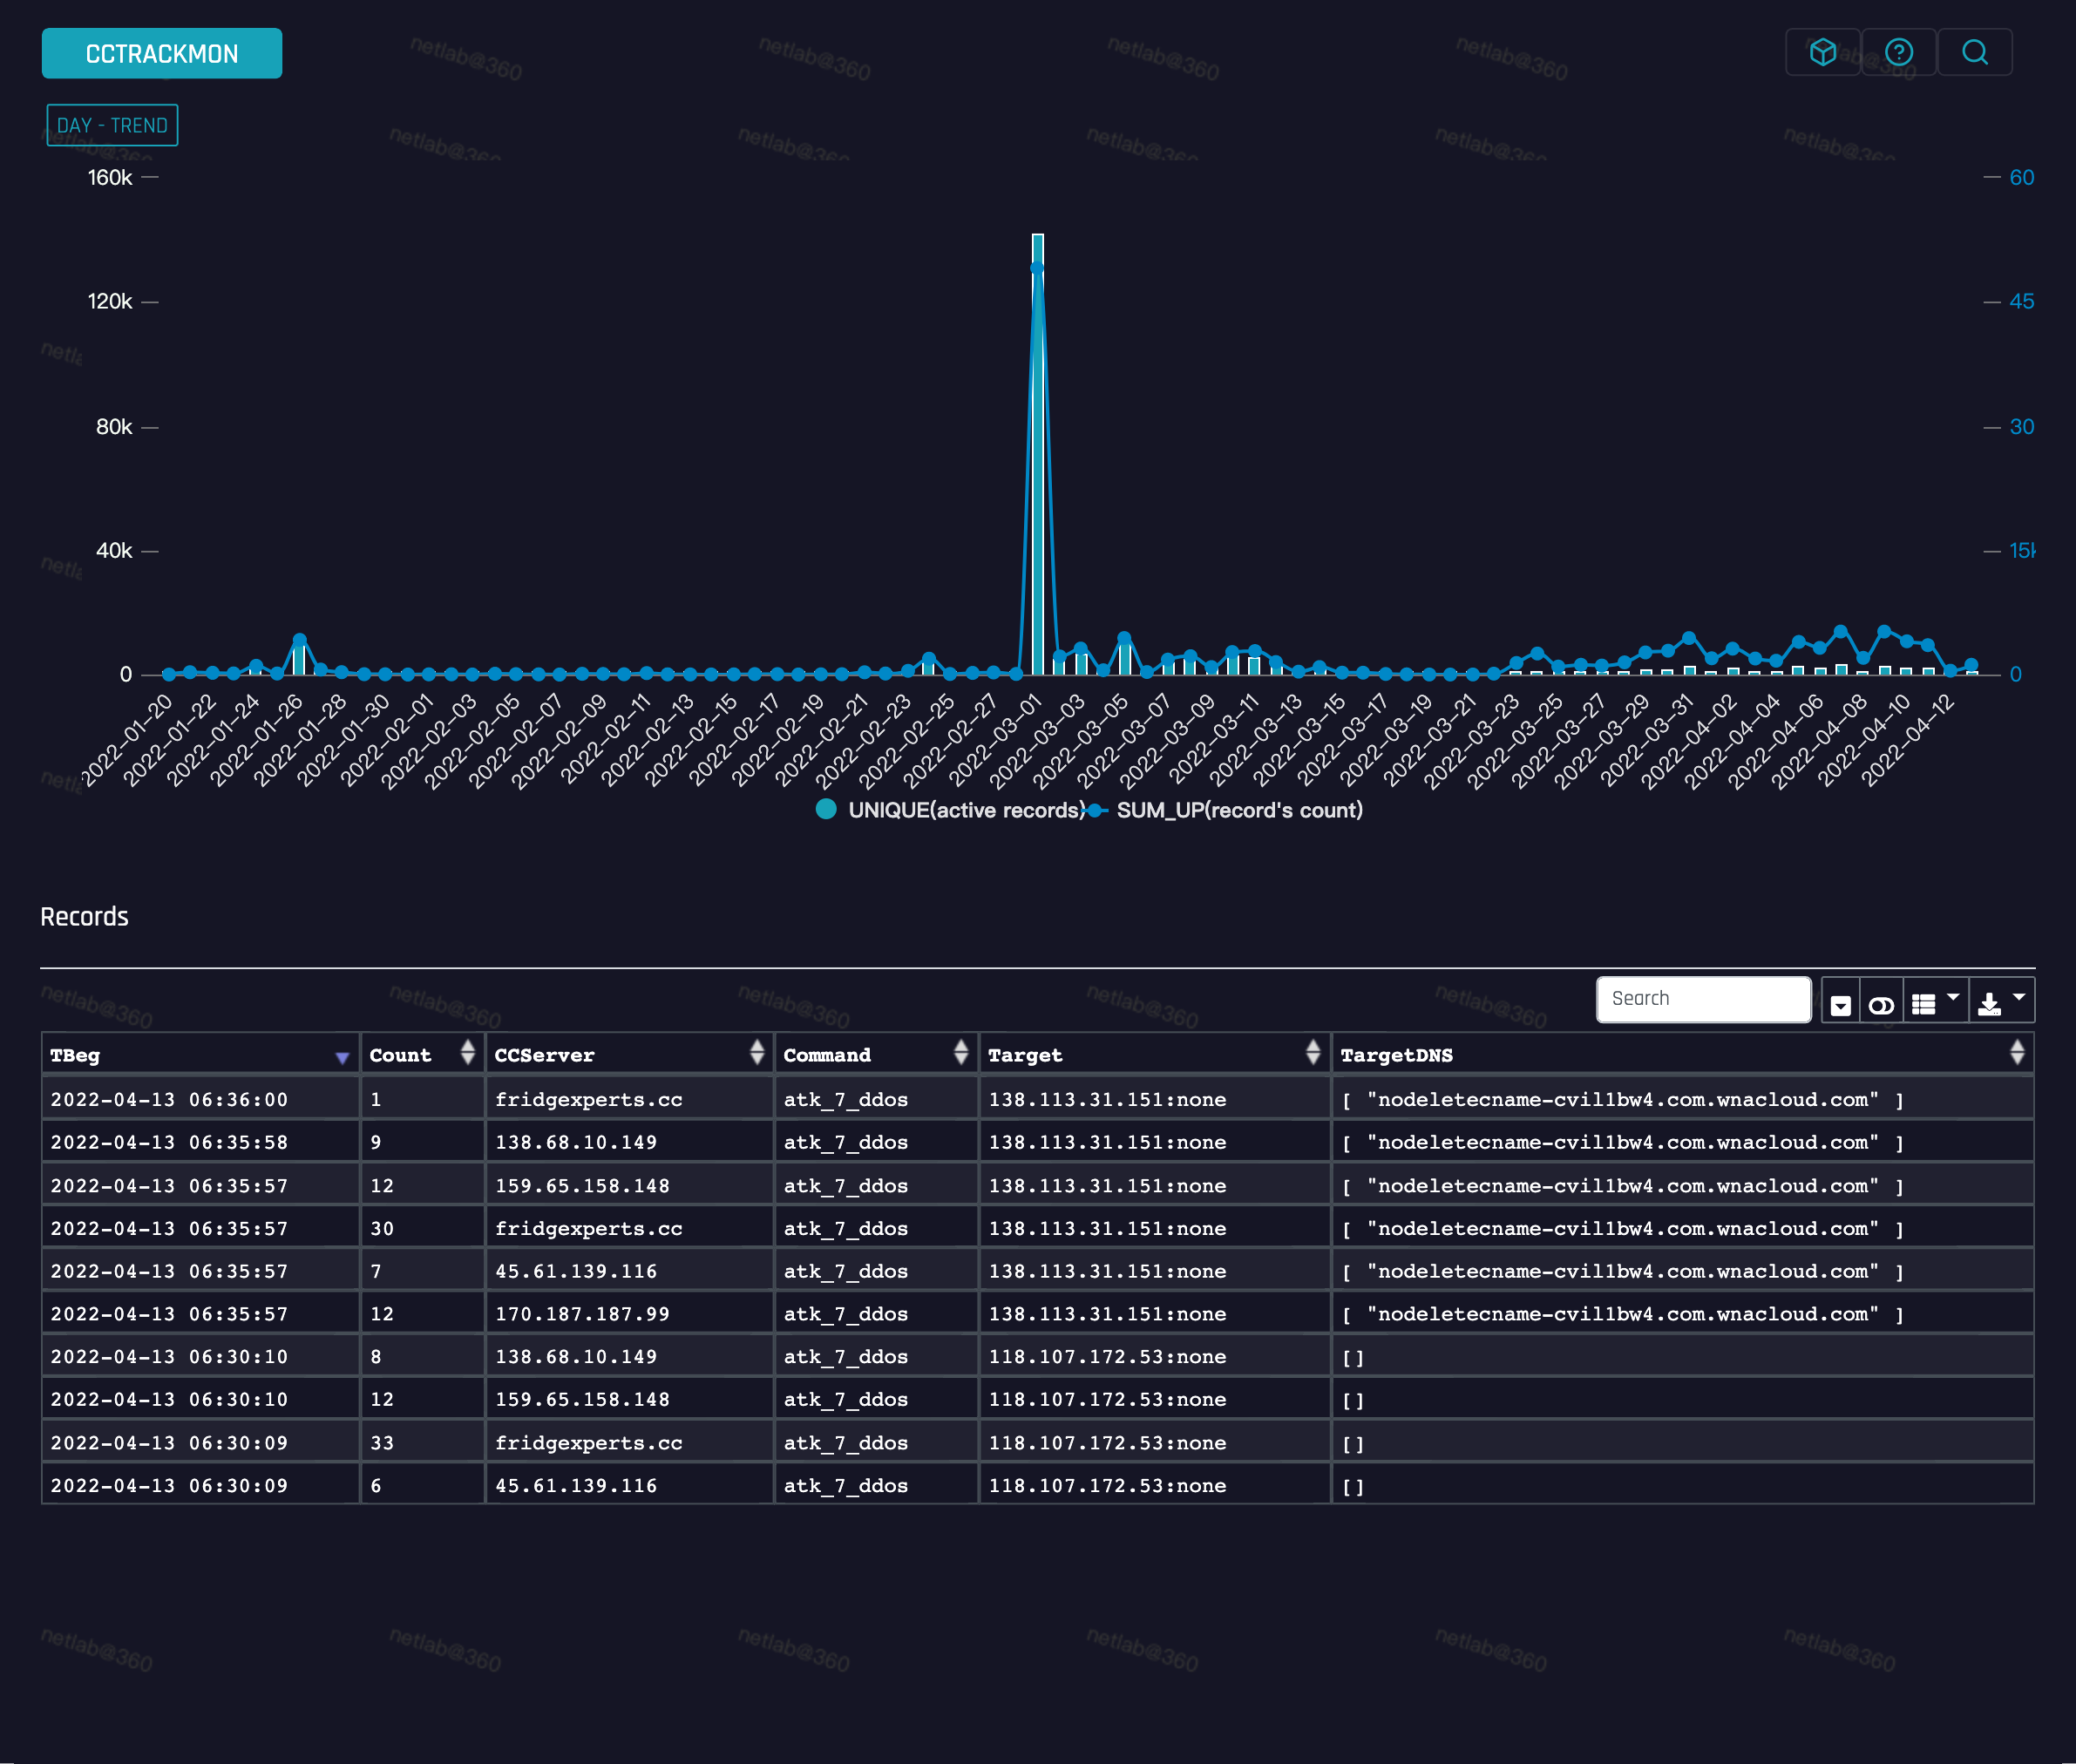The height and width of the screenshot is (1764, 2076).
Task: Open the columns list dropdown in table toolbar
Action: (1935, 1001)
